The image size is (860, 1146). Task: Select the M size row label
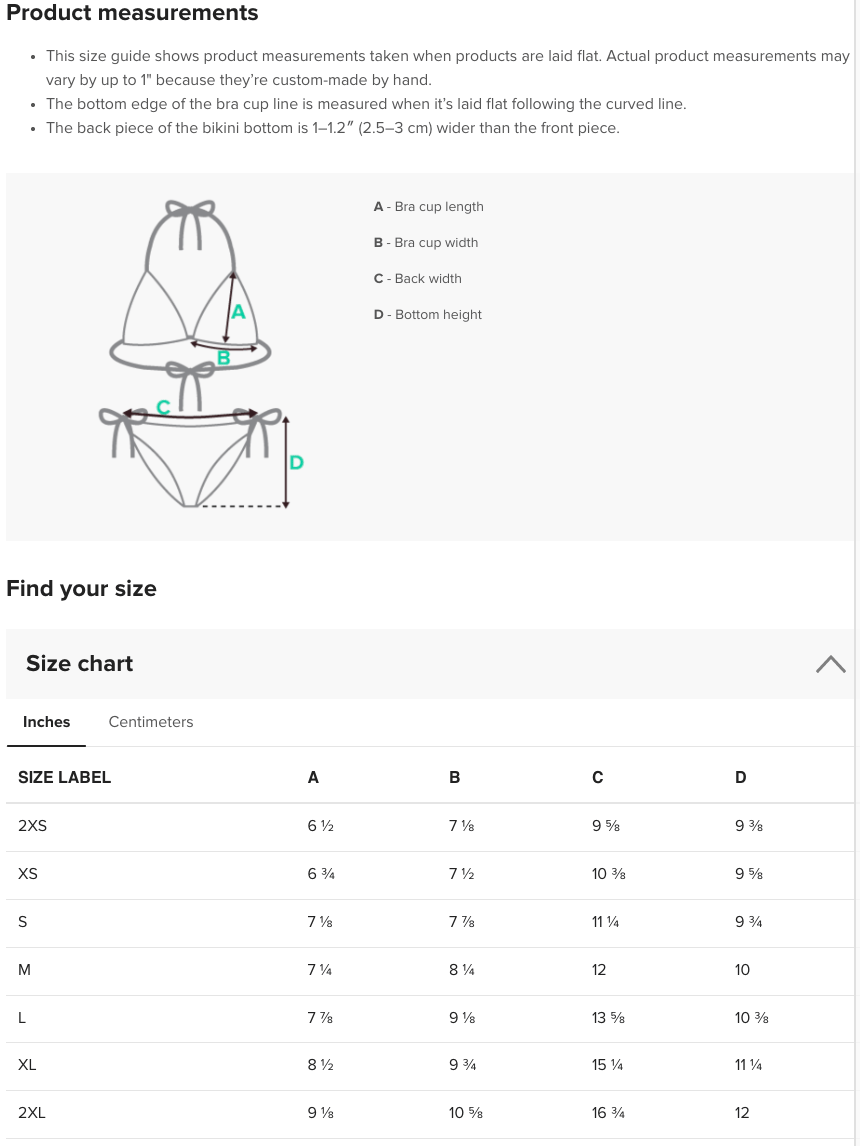[x=24, y=970]
